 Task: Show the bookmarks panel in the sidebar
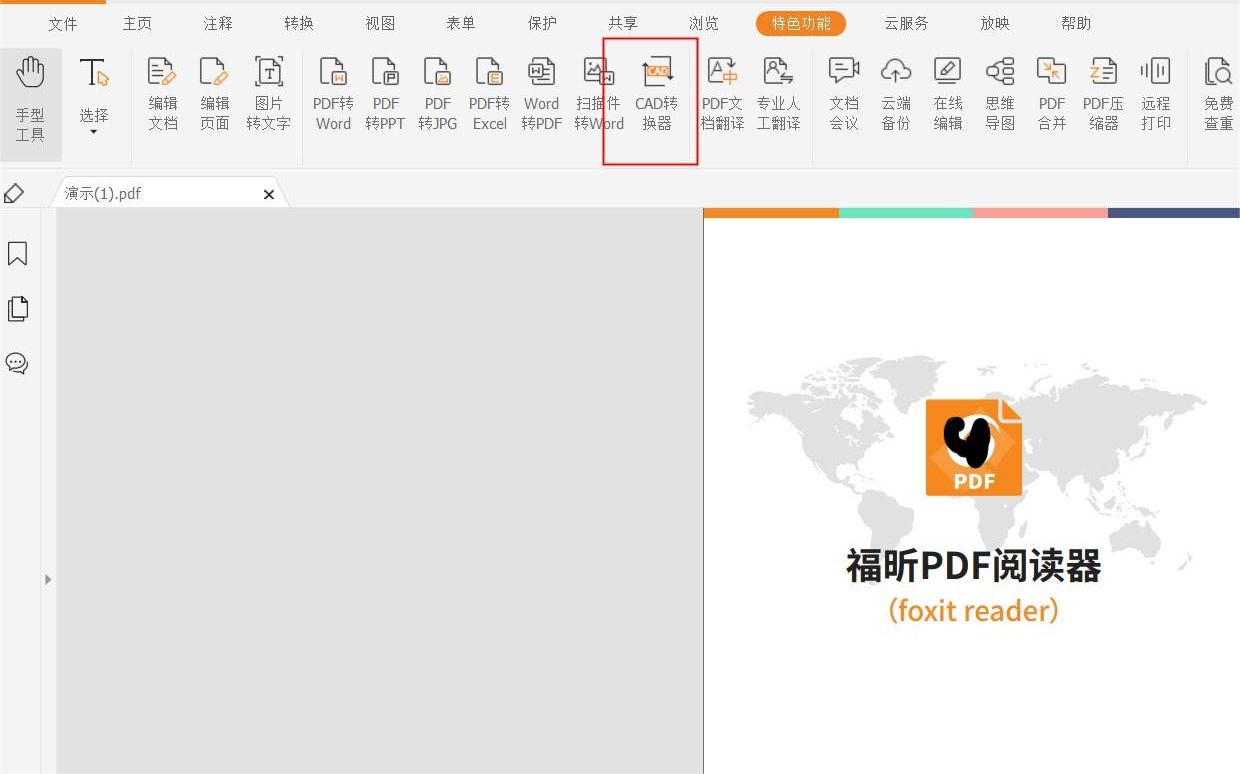17,254
